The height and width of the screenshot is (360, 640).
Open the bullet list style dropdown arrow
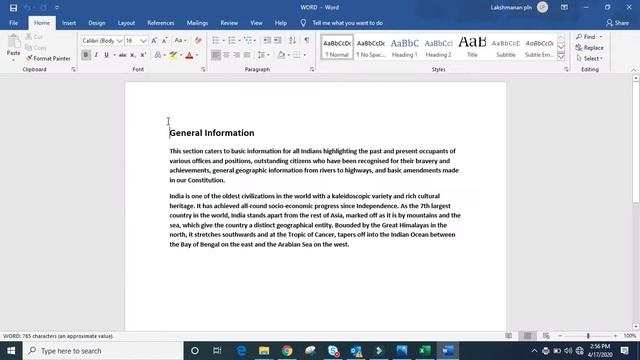[223, 40]
